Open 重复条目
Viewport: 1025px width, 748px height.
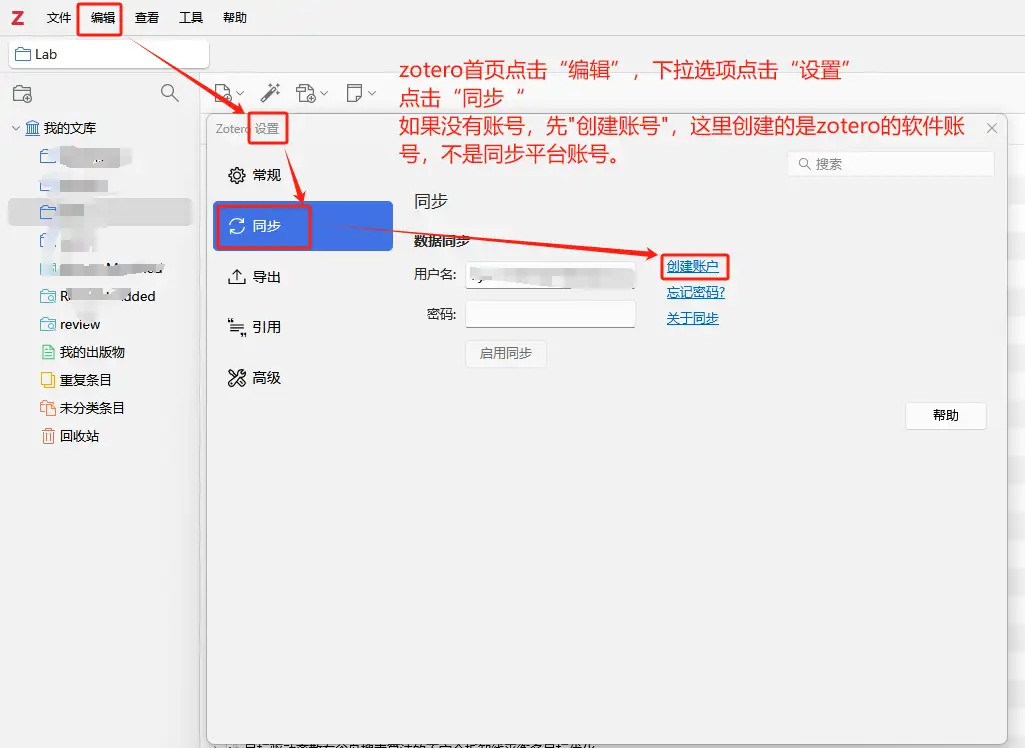point(86,380)
